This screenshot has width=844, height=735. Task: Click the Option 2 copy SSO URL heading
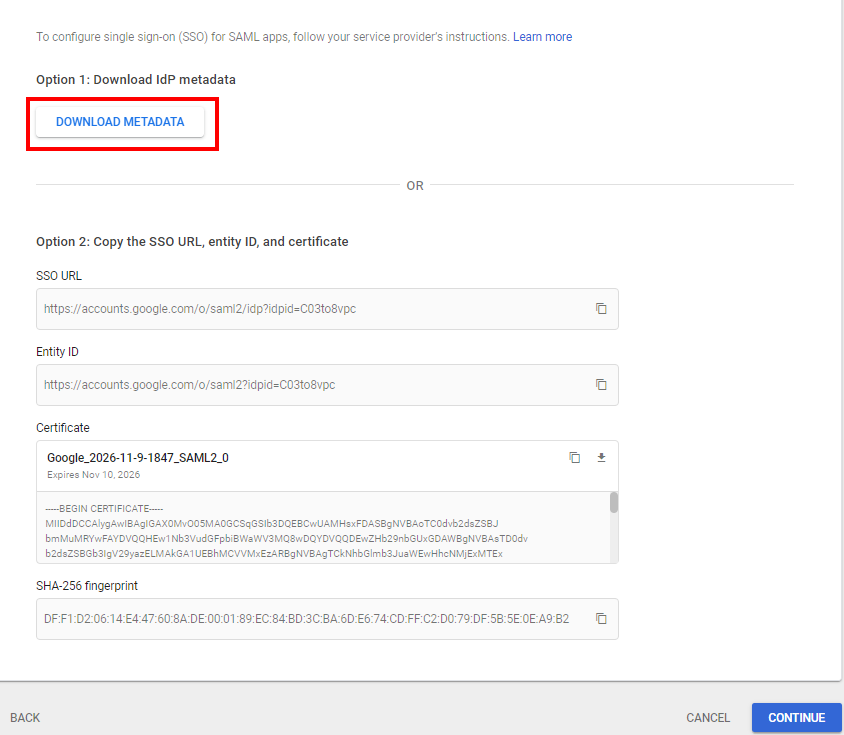[192, 242]
